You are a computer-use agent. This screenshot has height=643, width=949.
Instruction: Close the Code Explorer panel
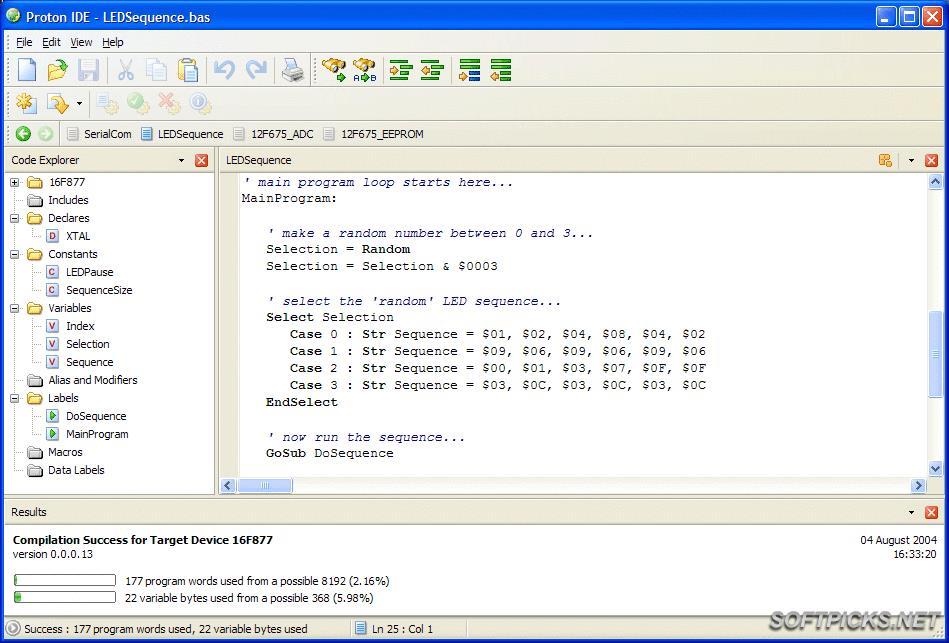tap(202, 160)
